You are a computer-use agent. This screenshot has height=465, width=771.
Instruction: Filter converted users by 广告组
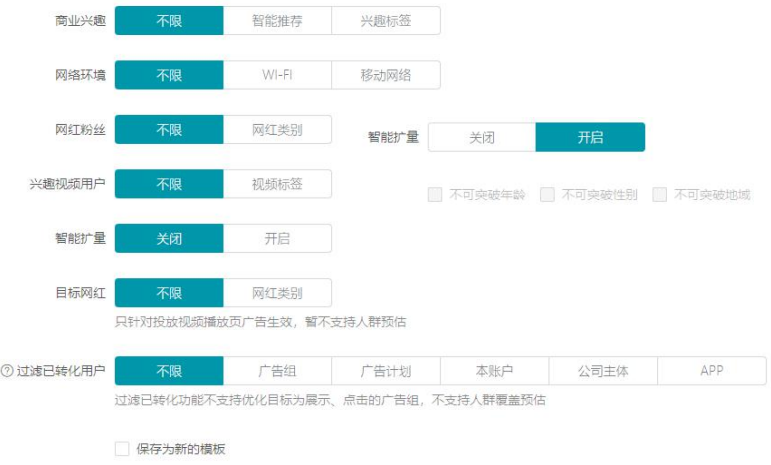click(277, 371)
